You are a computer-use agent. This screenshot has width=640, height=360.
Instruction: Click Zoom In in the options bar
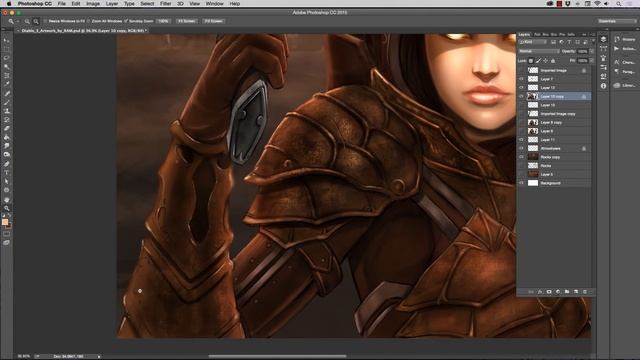coord(27,21)
